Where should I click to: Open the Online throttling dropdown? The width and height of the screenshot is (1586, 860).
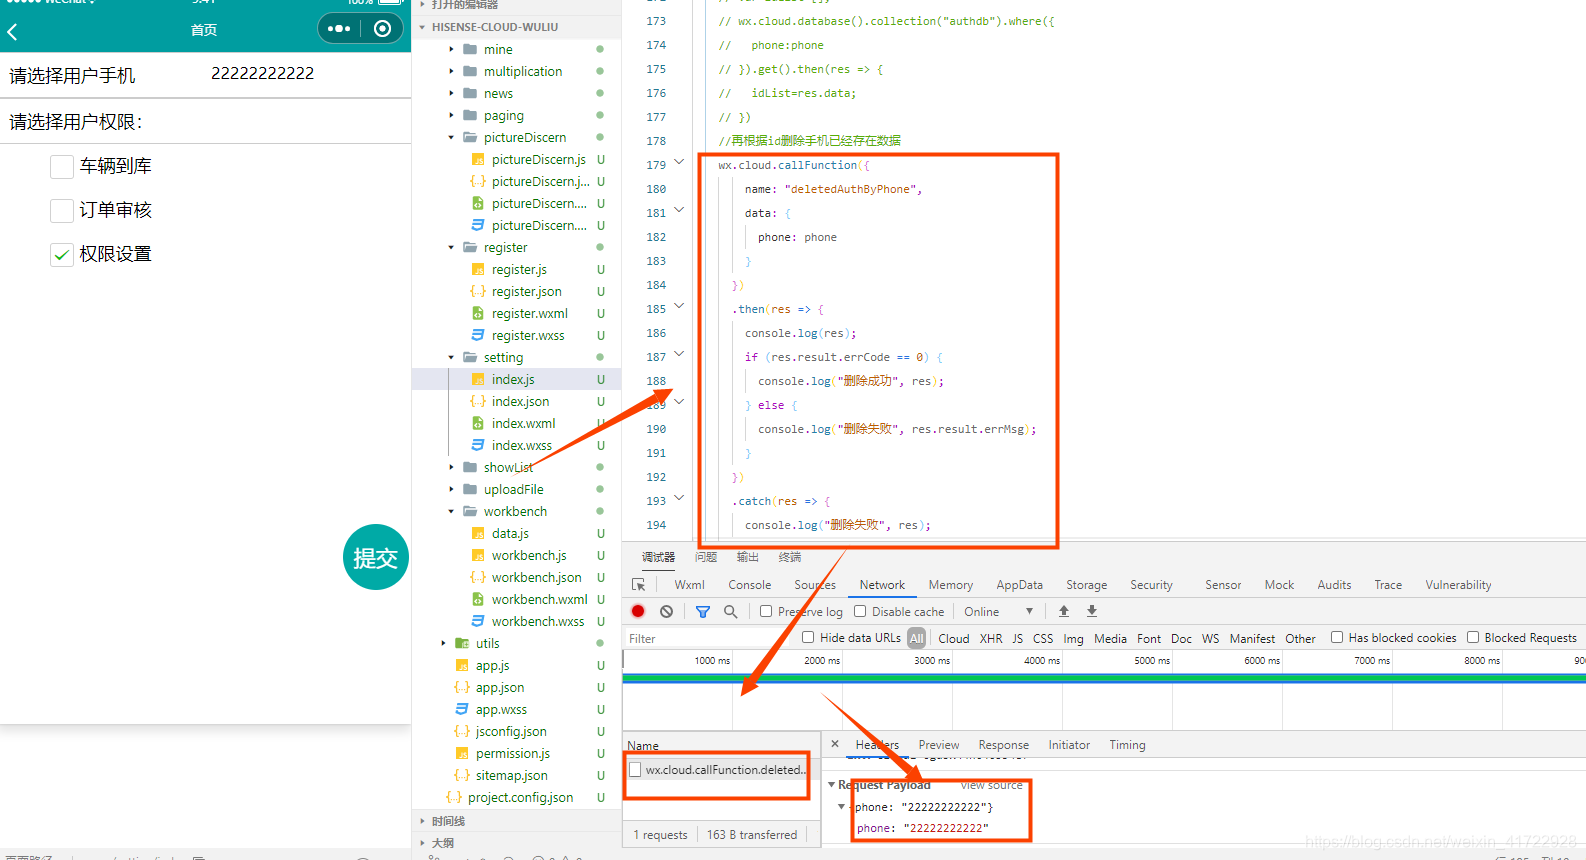tap(998, 611)
